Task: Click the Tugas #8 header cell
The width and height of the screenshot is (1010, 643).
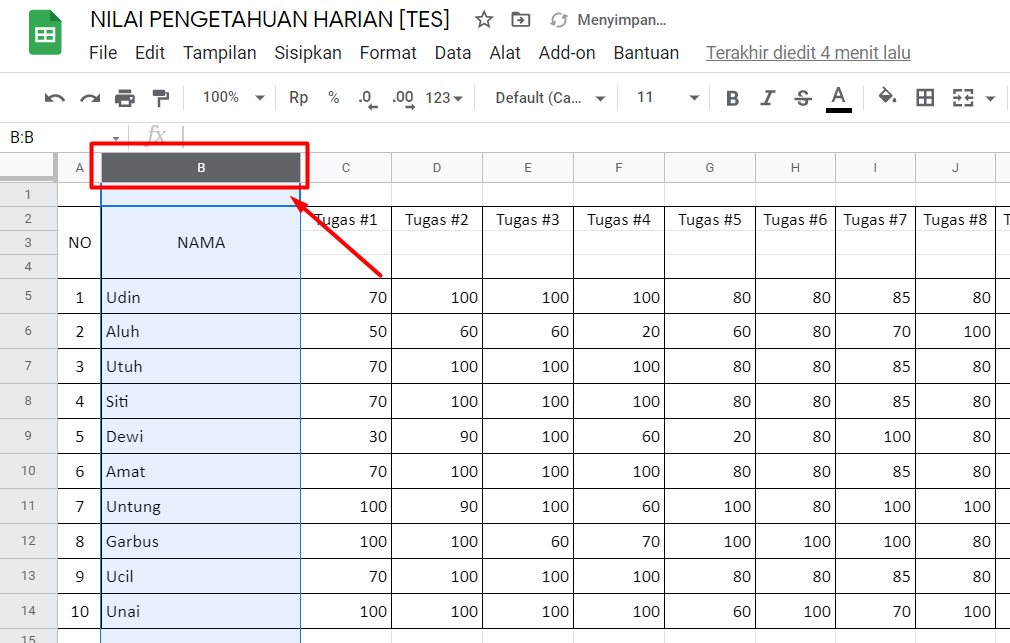Action: coord(955,220)
